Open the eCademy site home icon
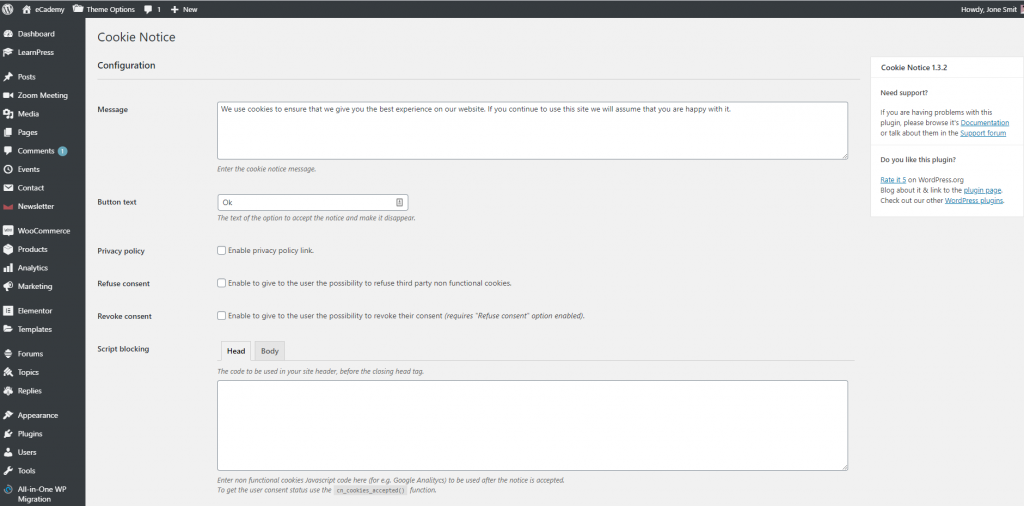Viewport: 1024px width, 506px height. tap(26, 9)
